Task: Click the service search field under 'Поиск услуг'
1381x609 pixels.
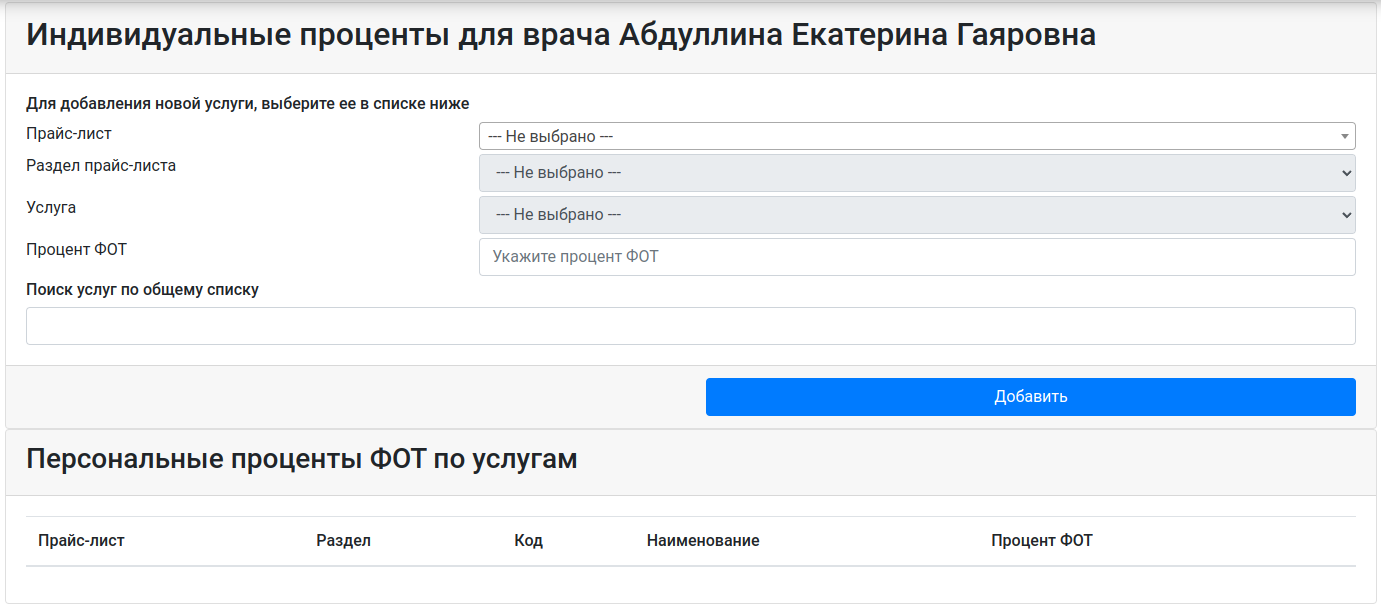Action: coord(690,326)
